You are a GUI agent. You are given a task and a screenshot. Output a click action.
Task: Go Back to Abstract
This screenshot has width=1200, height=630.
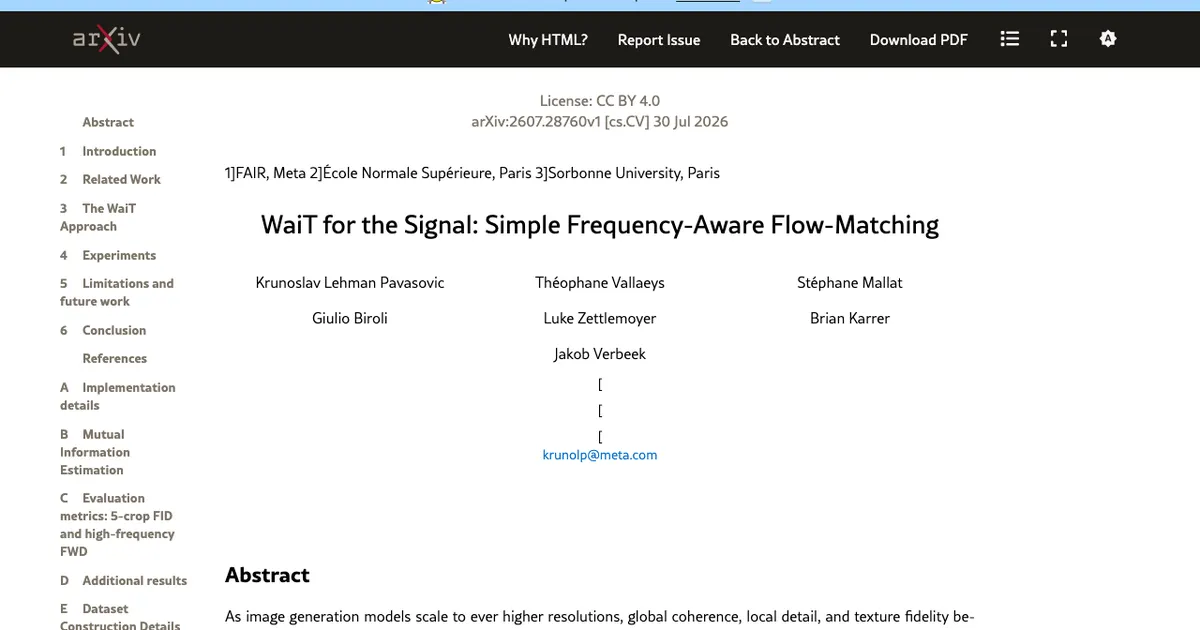coord(785,40)
